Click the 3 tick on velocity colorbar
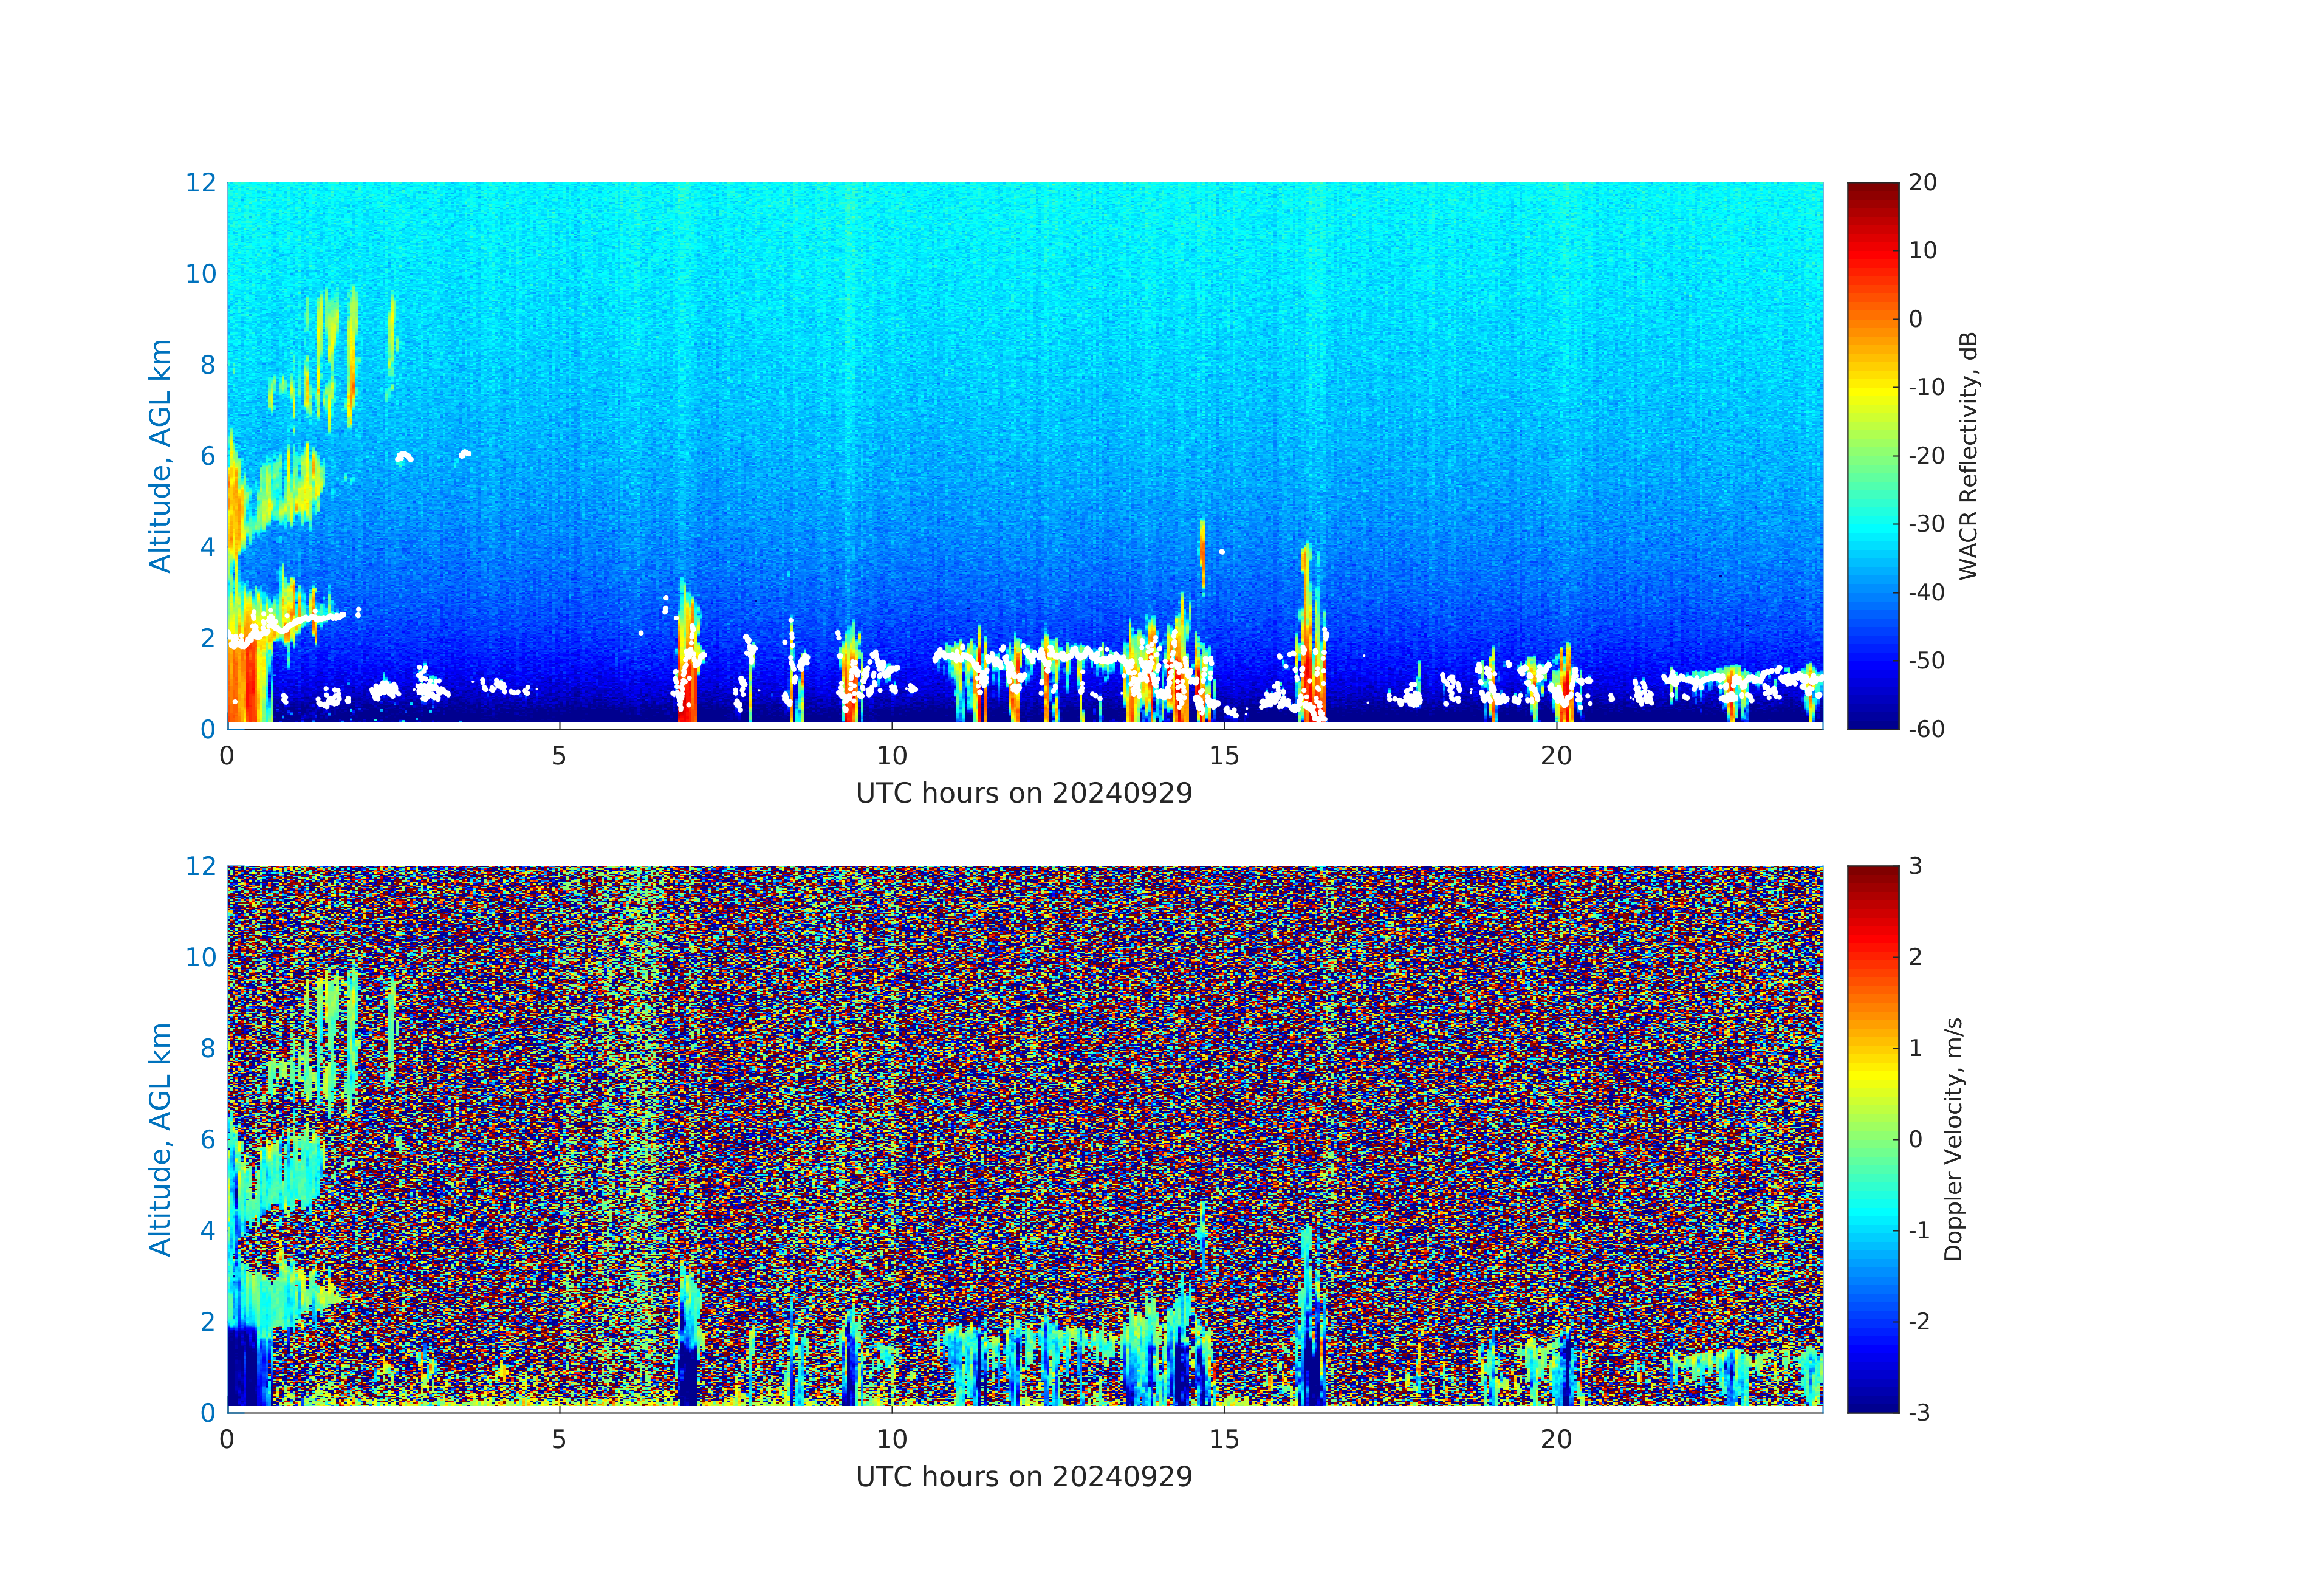Screen dimensions: 2324x1595 point(1915,866)
